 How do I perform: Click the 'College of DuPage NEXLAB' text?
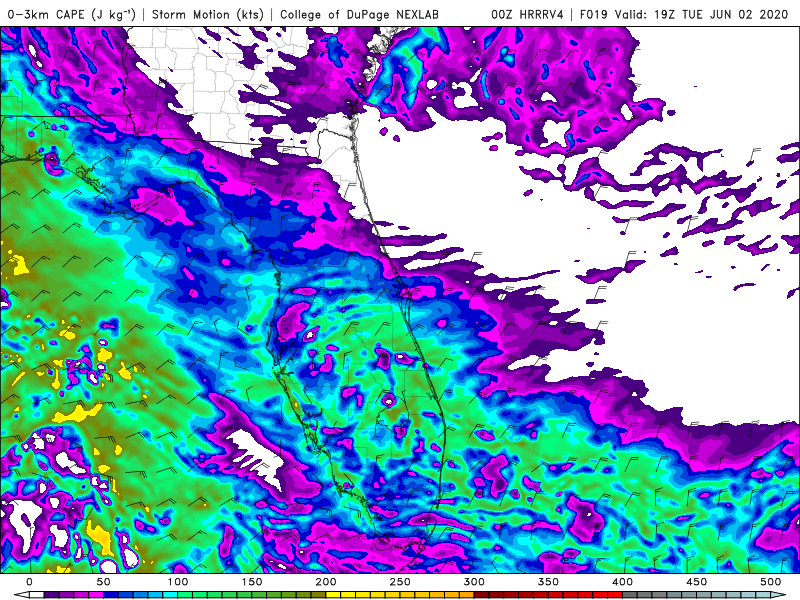coord(359,14)
